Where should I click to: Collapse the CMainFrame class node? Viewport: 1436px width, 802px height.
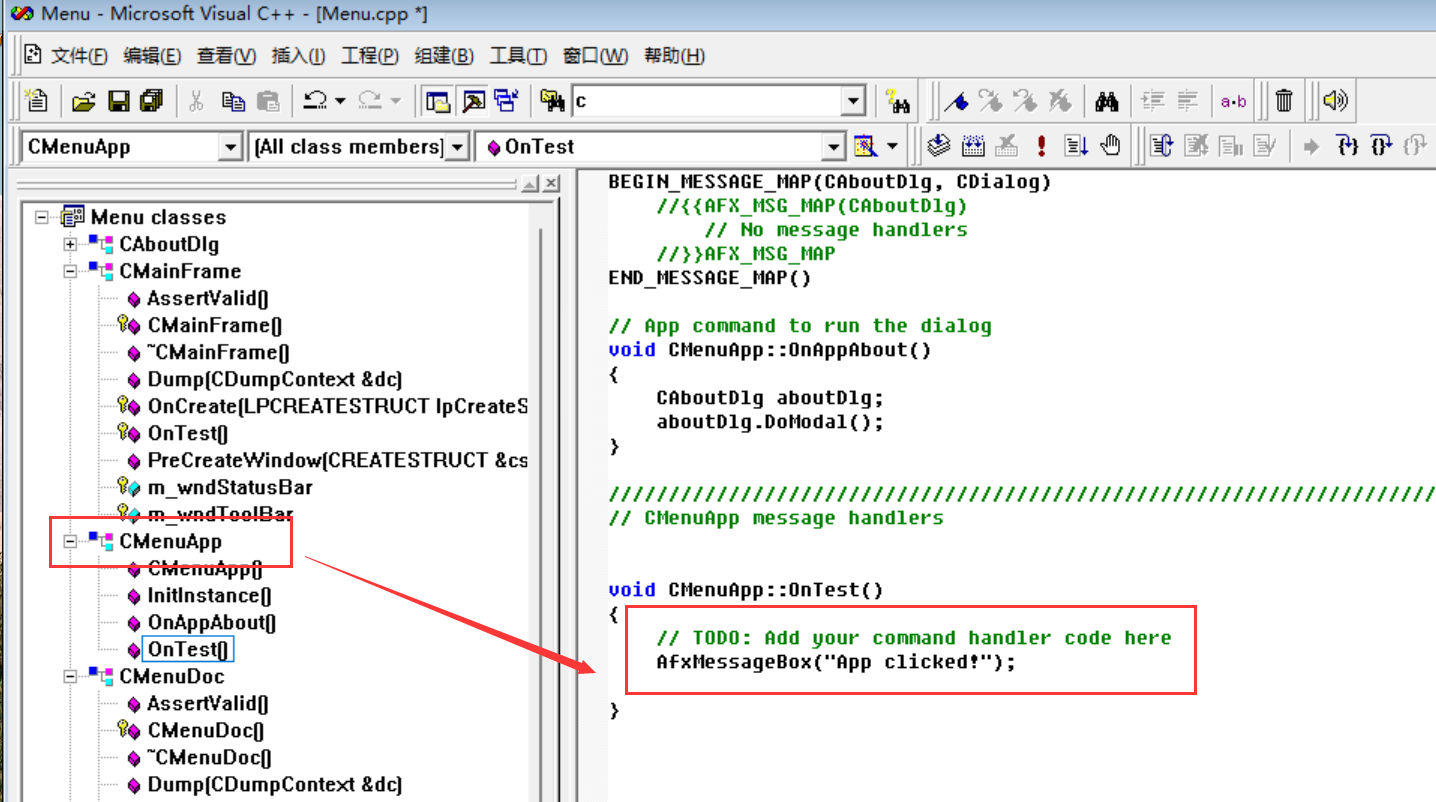[x=70, y=271]
